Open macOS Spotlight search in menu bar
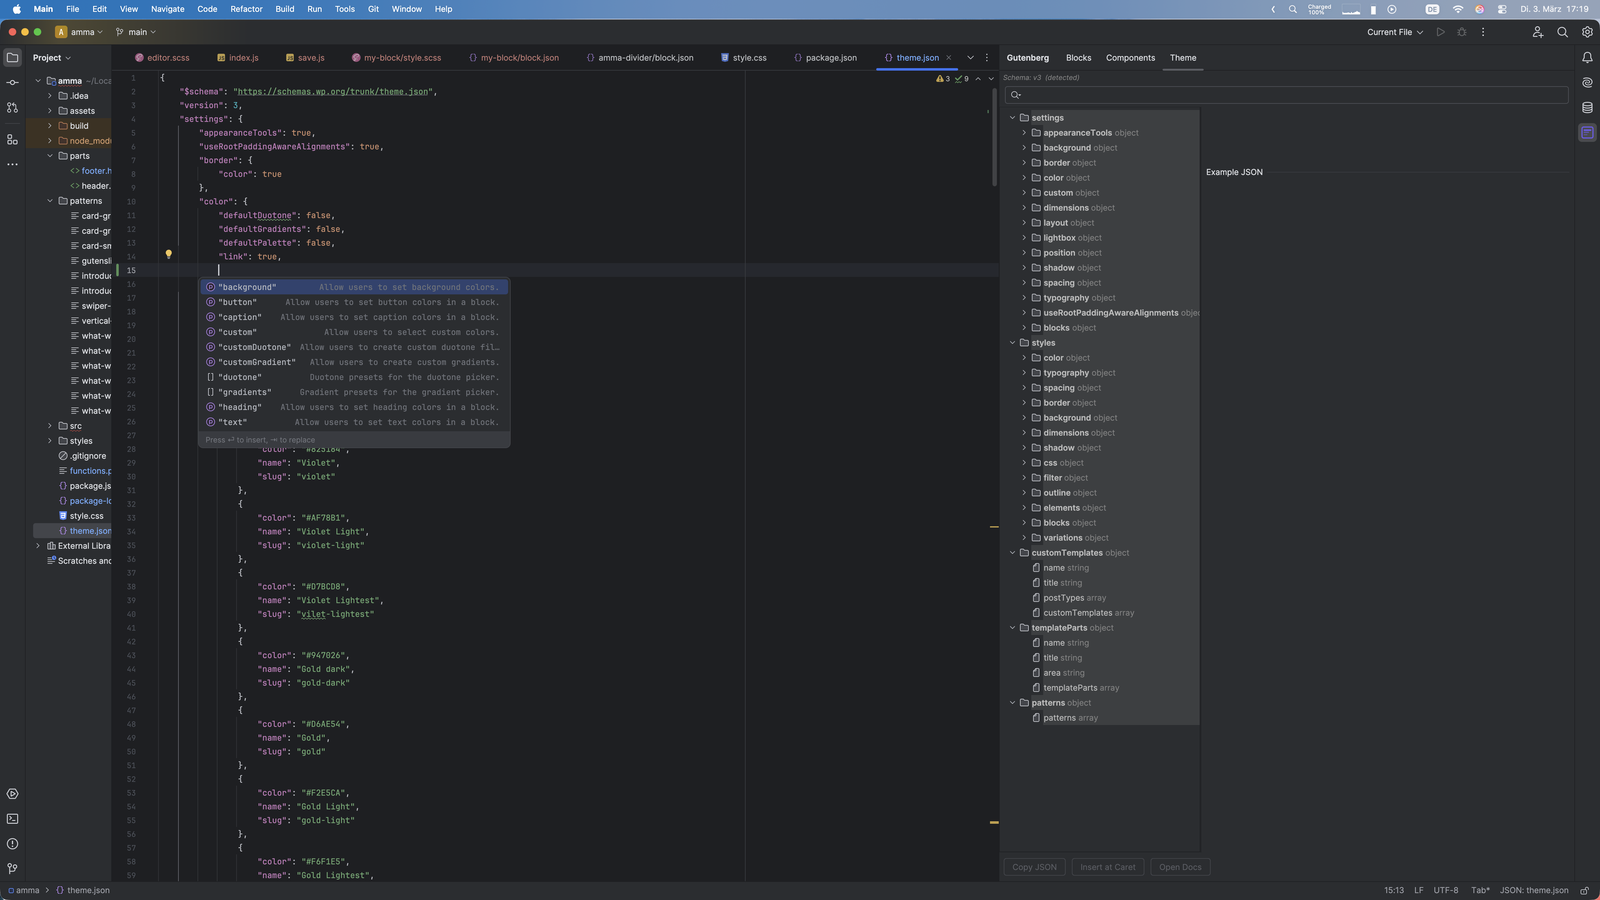 pyautogui.click(x=1293, y=9)
